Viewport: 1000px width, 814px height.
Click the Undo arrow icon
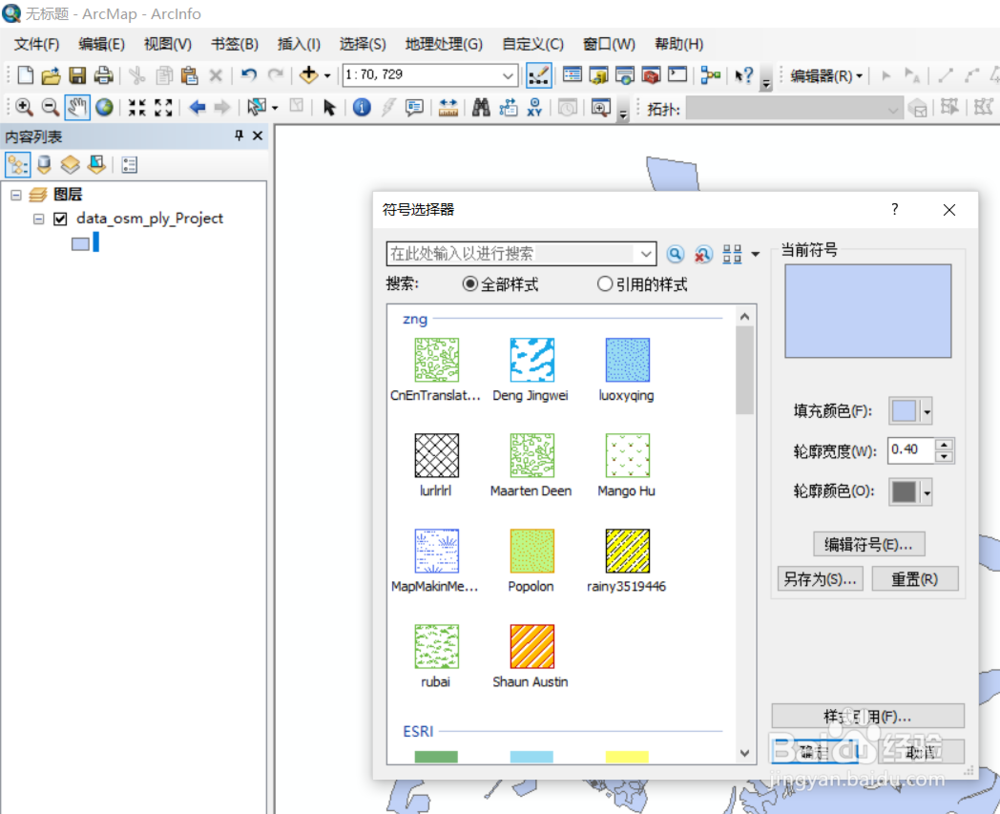pos(249,75)
